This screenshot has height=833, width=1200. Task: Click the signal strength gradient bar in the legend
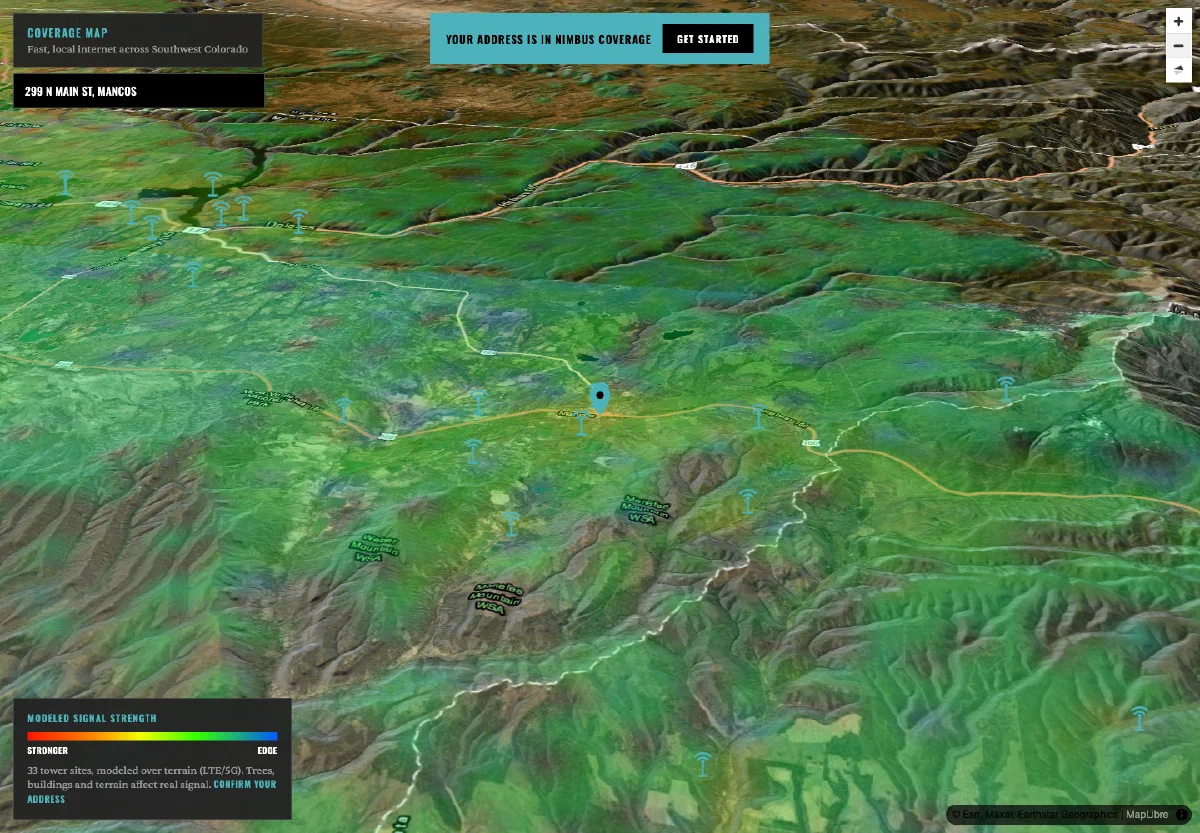(152, 735)
